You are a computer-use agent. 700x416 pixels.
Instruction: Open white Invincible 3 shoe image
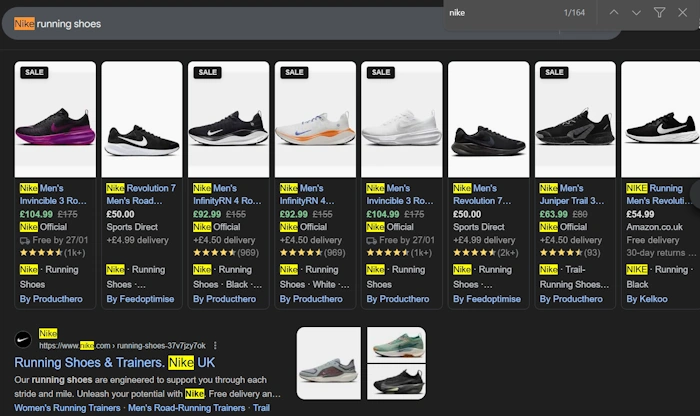[402, 119]
